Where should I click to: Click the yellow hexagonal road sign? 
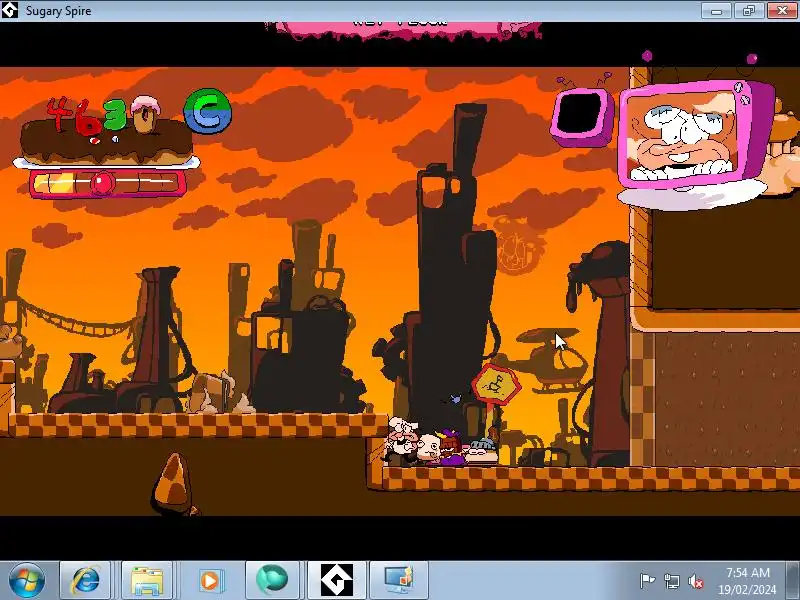pos(496,385)
